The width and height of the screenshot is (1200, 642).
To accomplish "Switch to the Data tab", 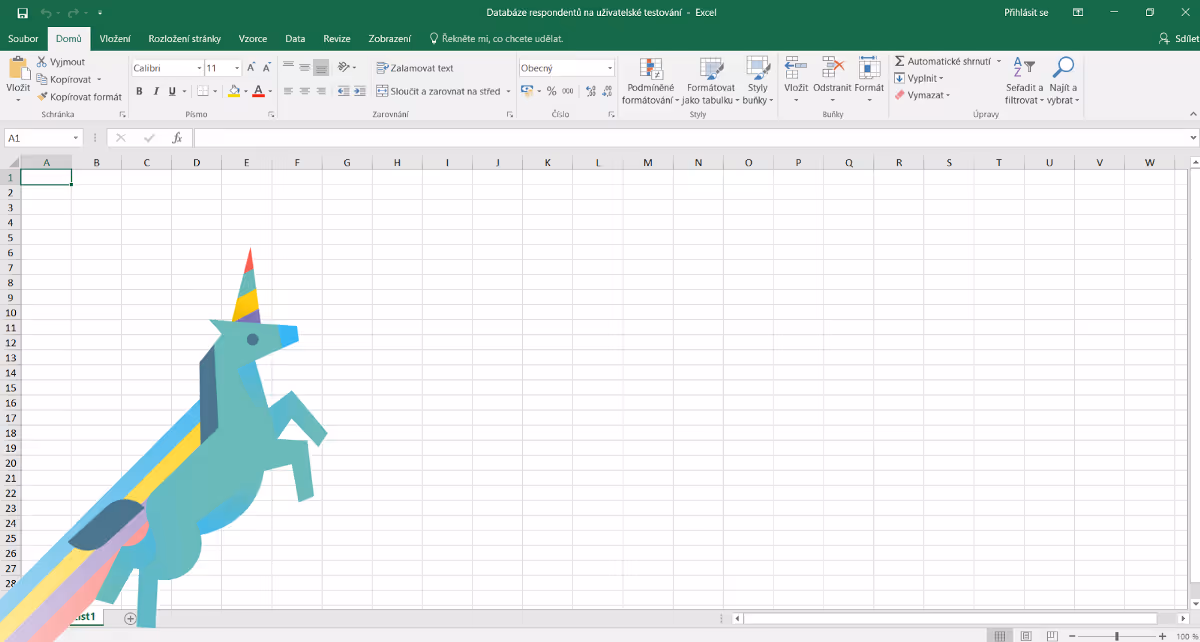I will [x=295, y=38].
